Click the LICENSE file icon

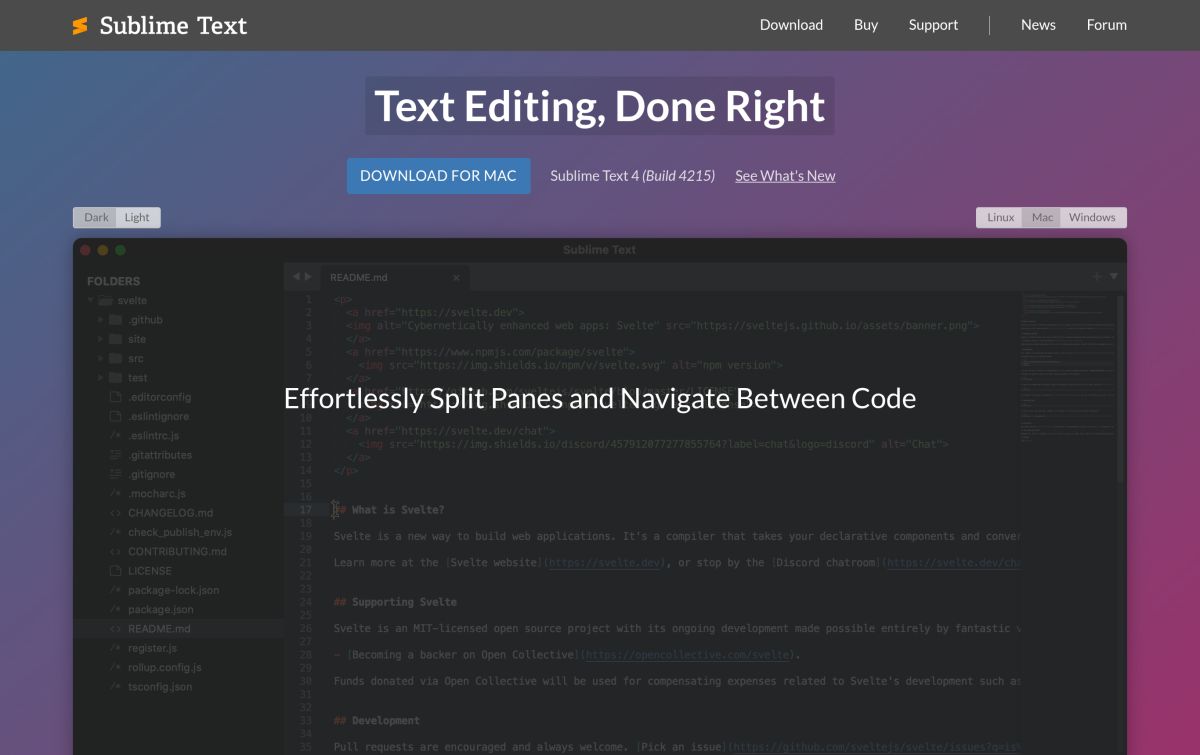point(116,571)
